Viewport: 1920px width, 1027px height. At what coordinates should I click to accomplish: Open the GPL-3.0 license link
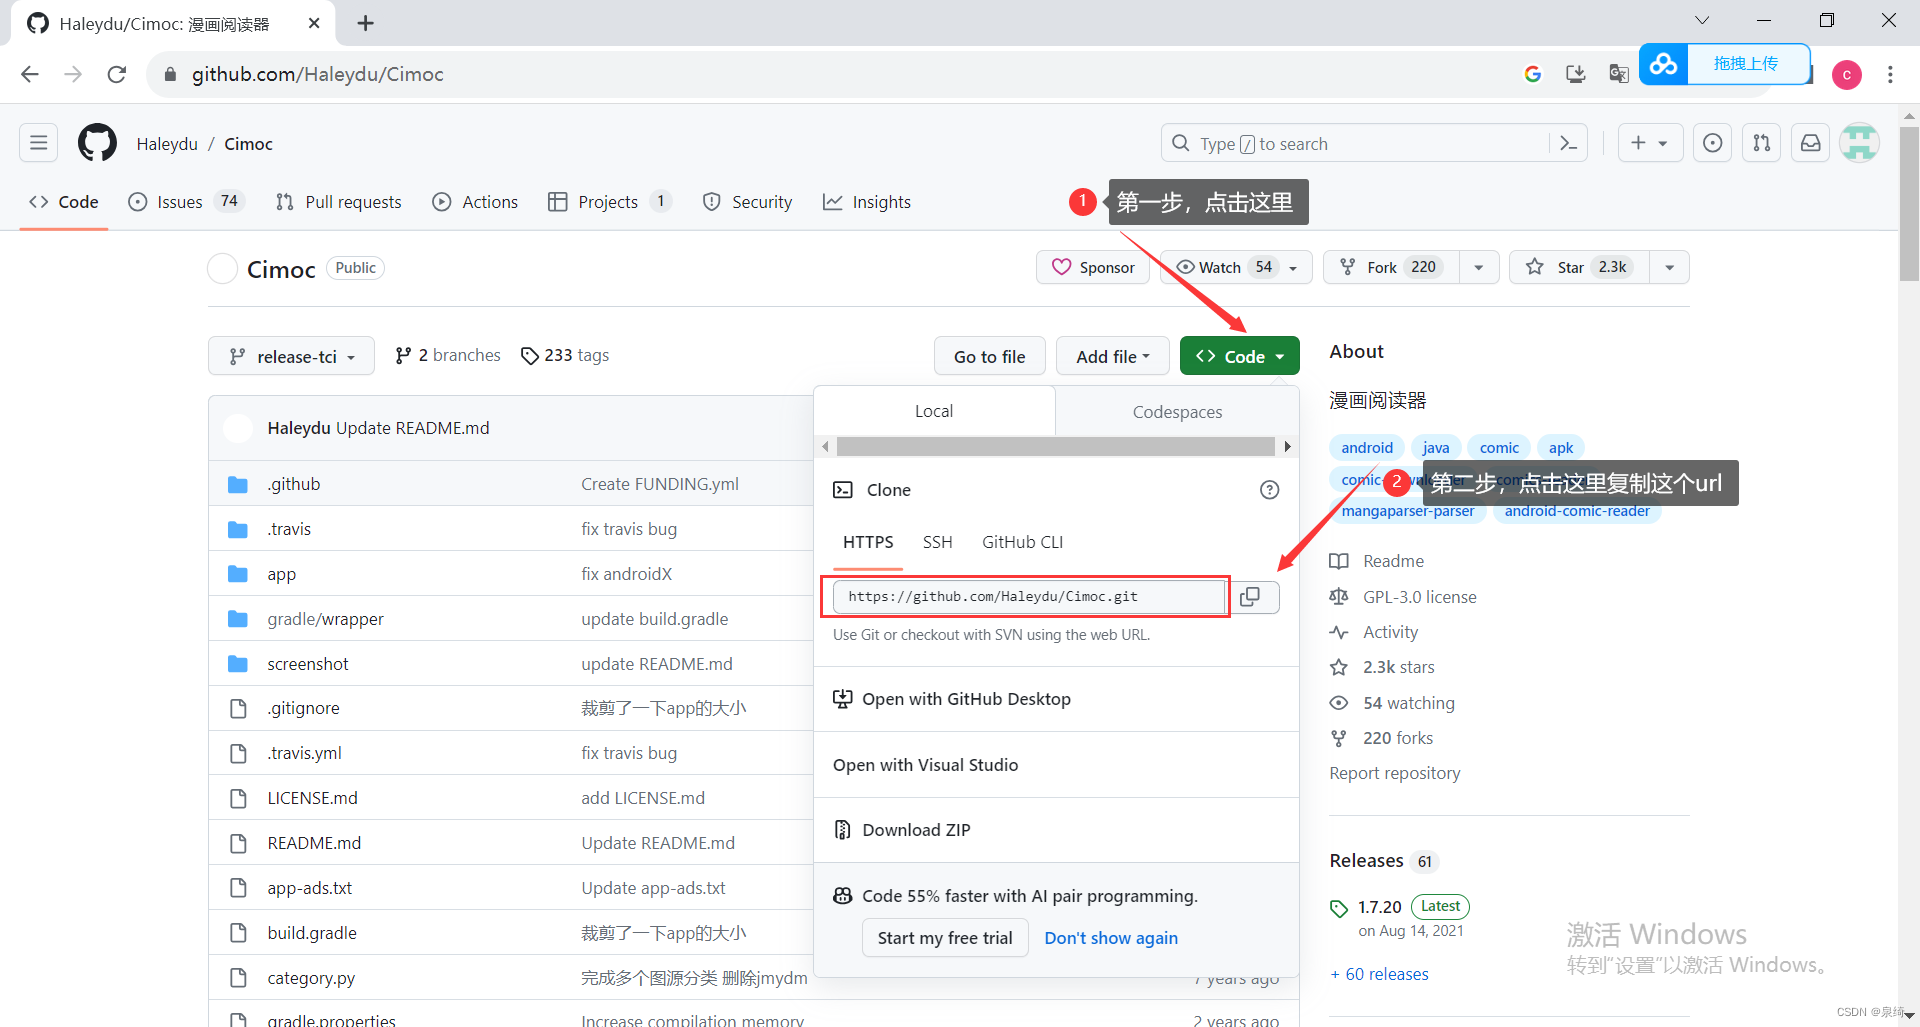click(1419, 597)
